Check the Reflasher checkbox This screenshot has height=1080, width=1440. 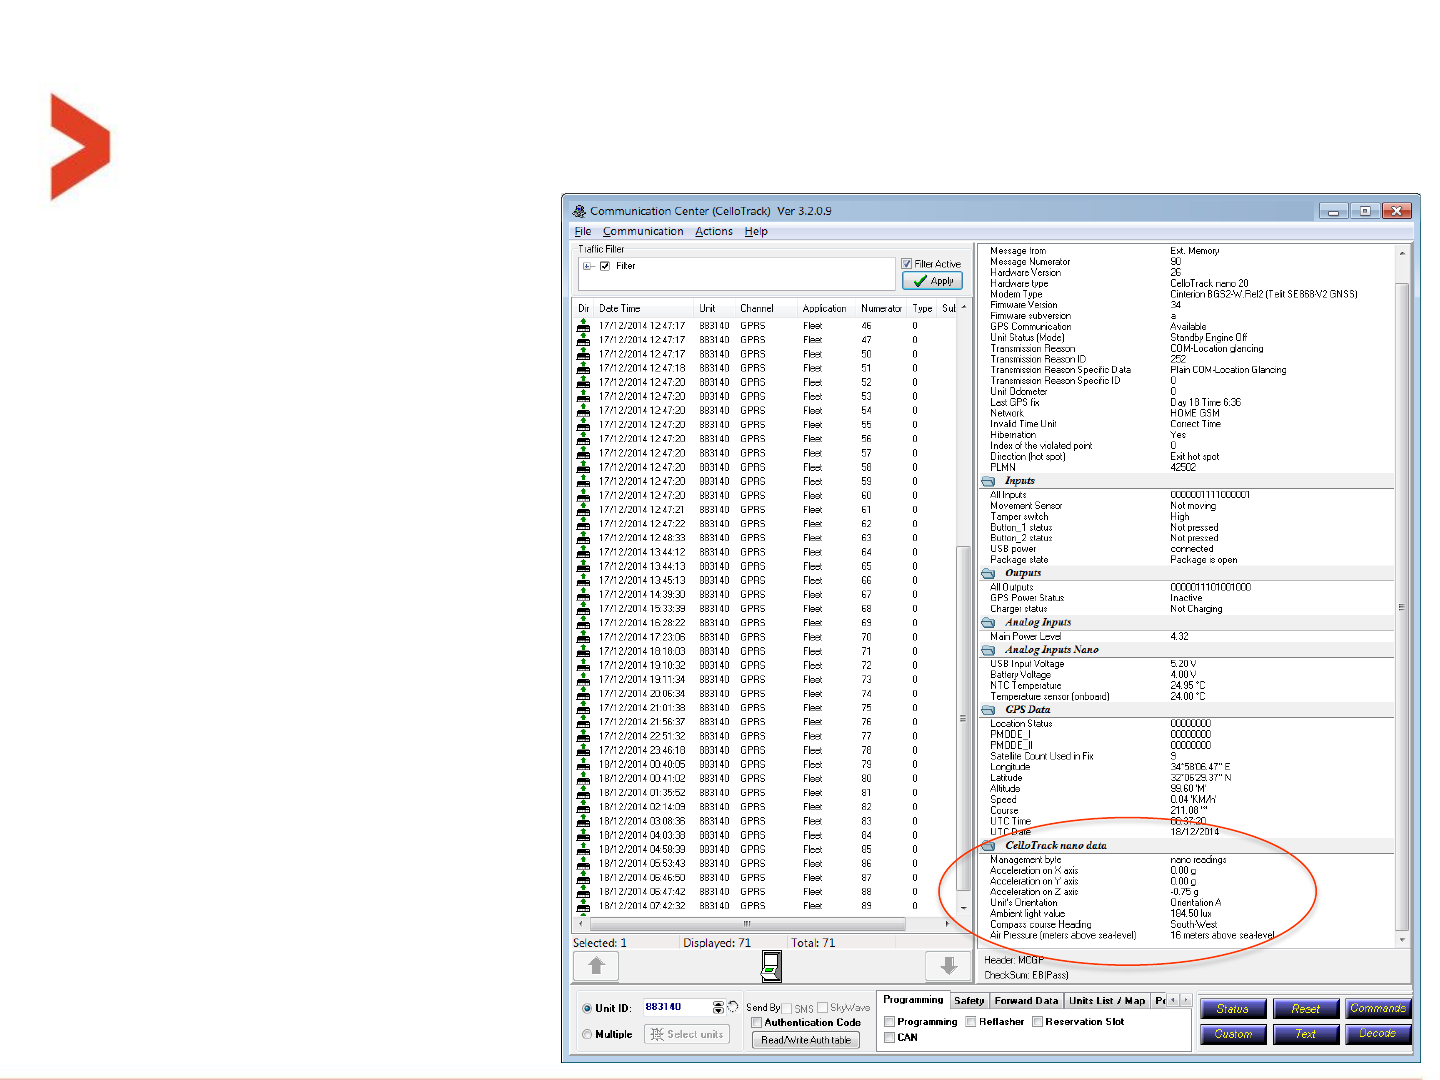tap(971, 1022)
